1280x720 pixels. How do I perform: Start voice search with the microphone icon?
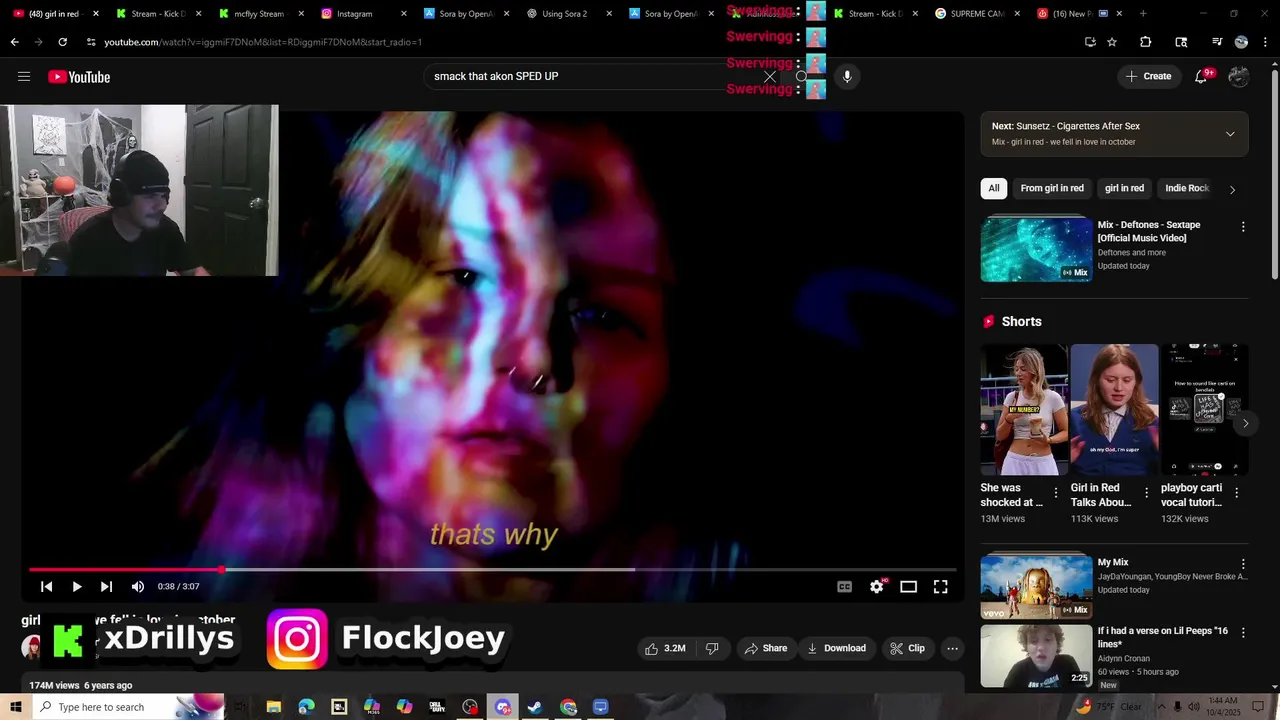click(x=847, y=77)
